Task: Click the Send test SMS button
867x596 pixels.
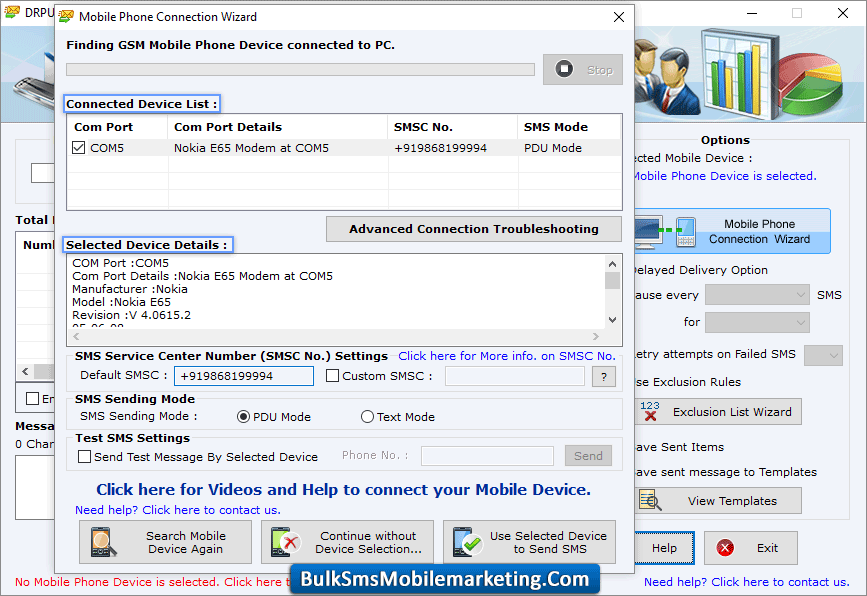Action: 588,456
